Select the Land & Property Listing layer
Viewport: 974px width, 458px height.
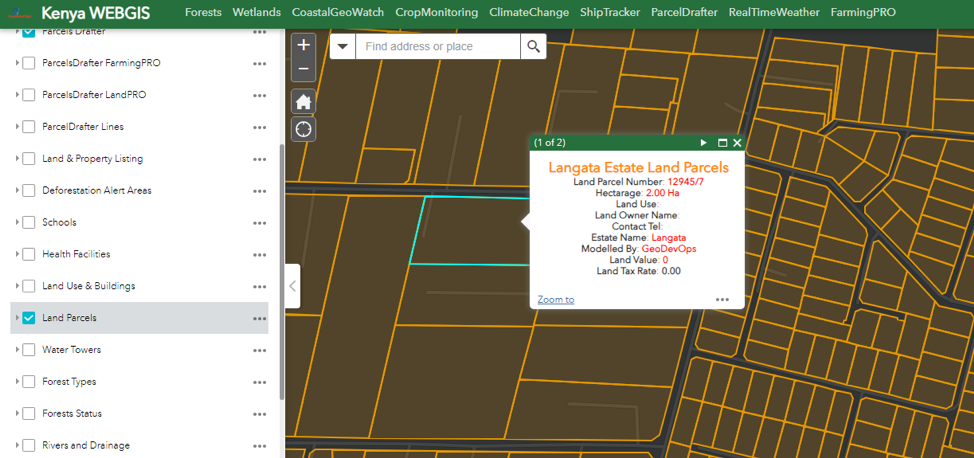29,159
